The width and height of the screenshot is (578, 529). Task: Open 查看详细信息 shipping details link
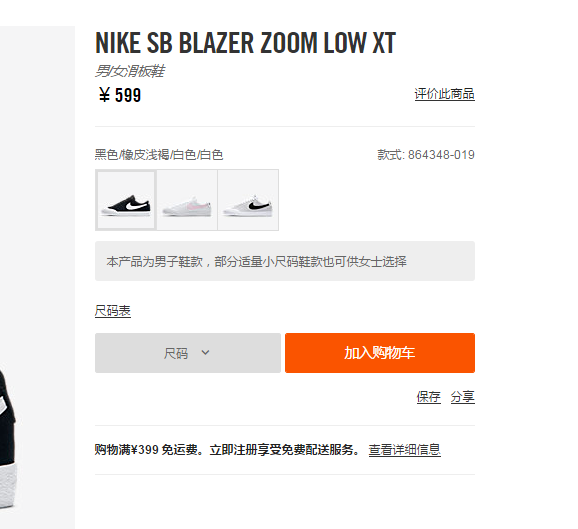pos(404,450)
